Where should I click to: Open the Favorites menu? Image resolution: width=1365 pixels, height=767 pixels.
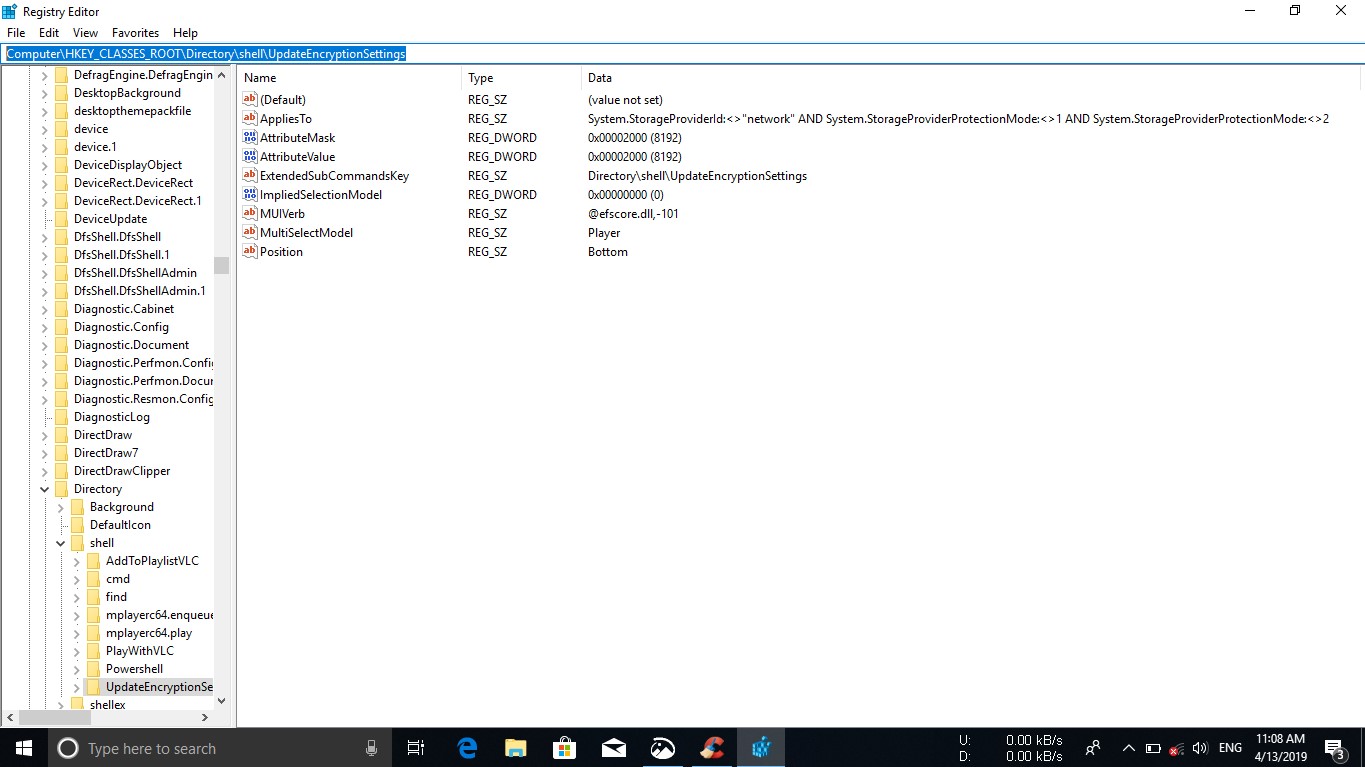135,33
